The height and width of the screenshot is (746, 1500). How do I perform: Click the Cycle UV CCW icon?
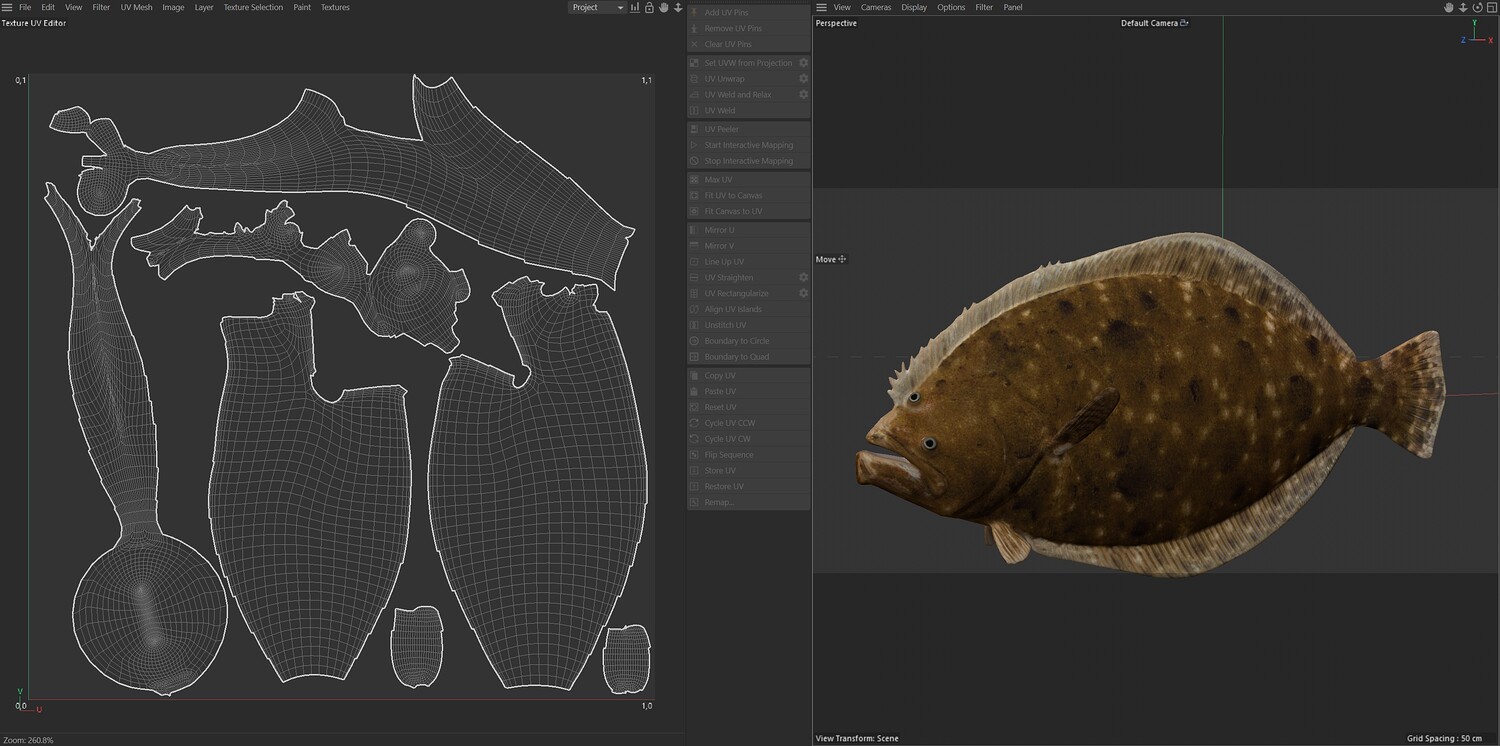695,423
